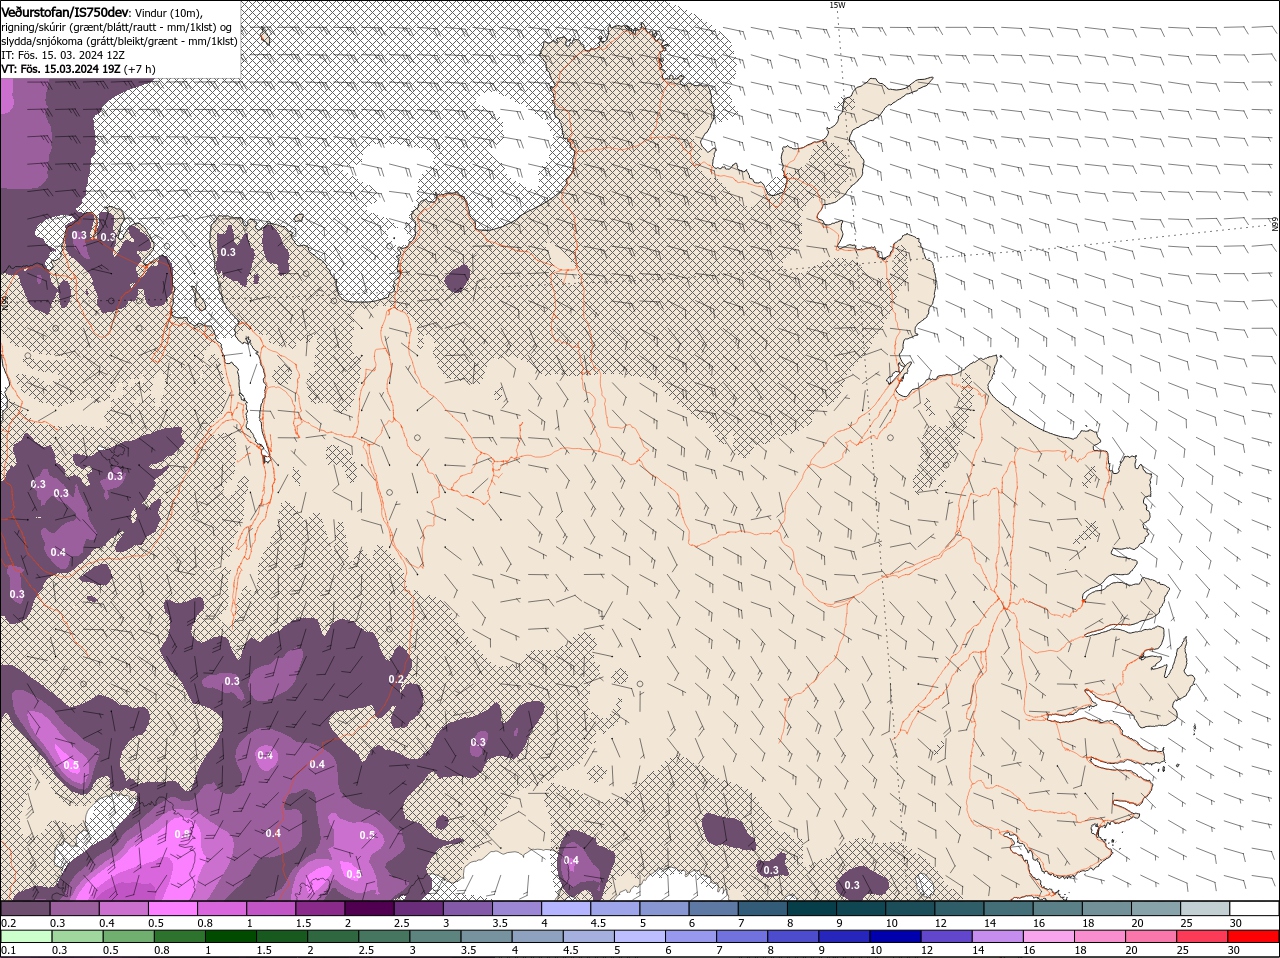Image resolution: width=1280 pixels, height=958 pixels.
Task: Click the slydda/snjókoma legend description line
Action: tap(119, 41)
